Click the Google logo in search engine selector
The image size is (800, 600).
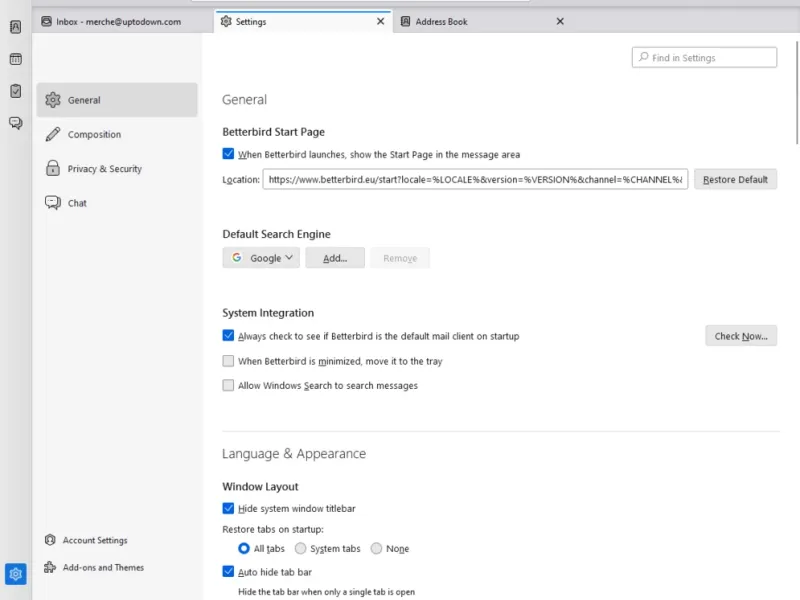pyautogui.click(x=237, y=258)
